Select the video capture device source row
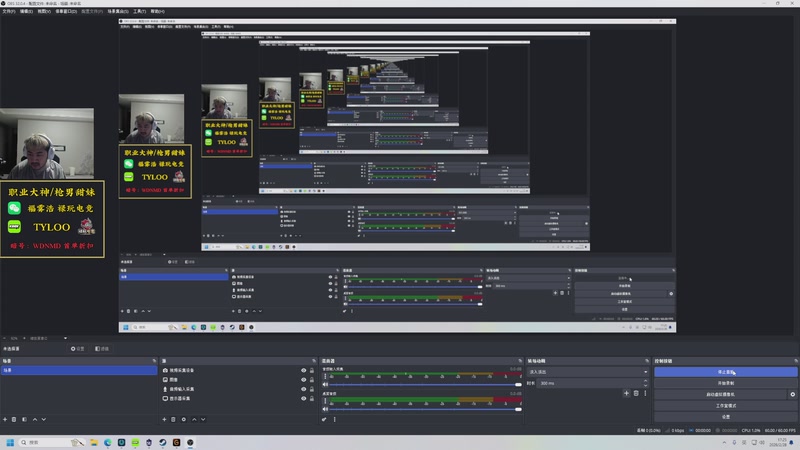The image size is (800, 450). click(238, 370)
